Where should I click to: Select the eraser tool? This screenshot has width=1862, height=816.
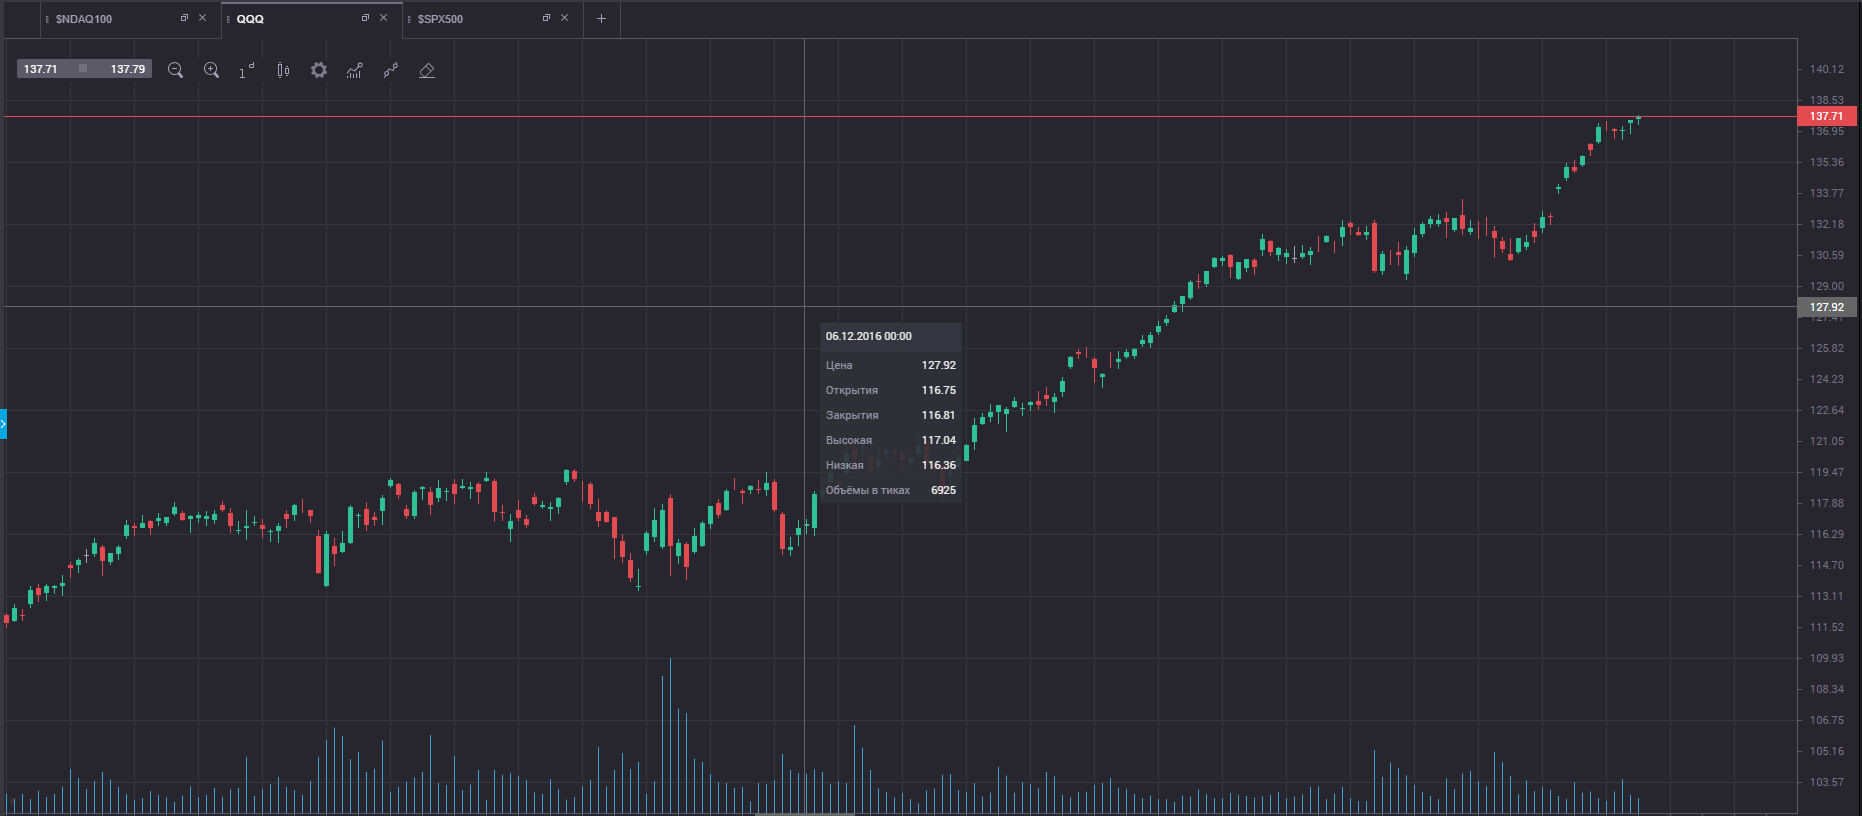click(427, 70)
